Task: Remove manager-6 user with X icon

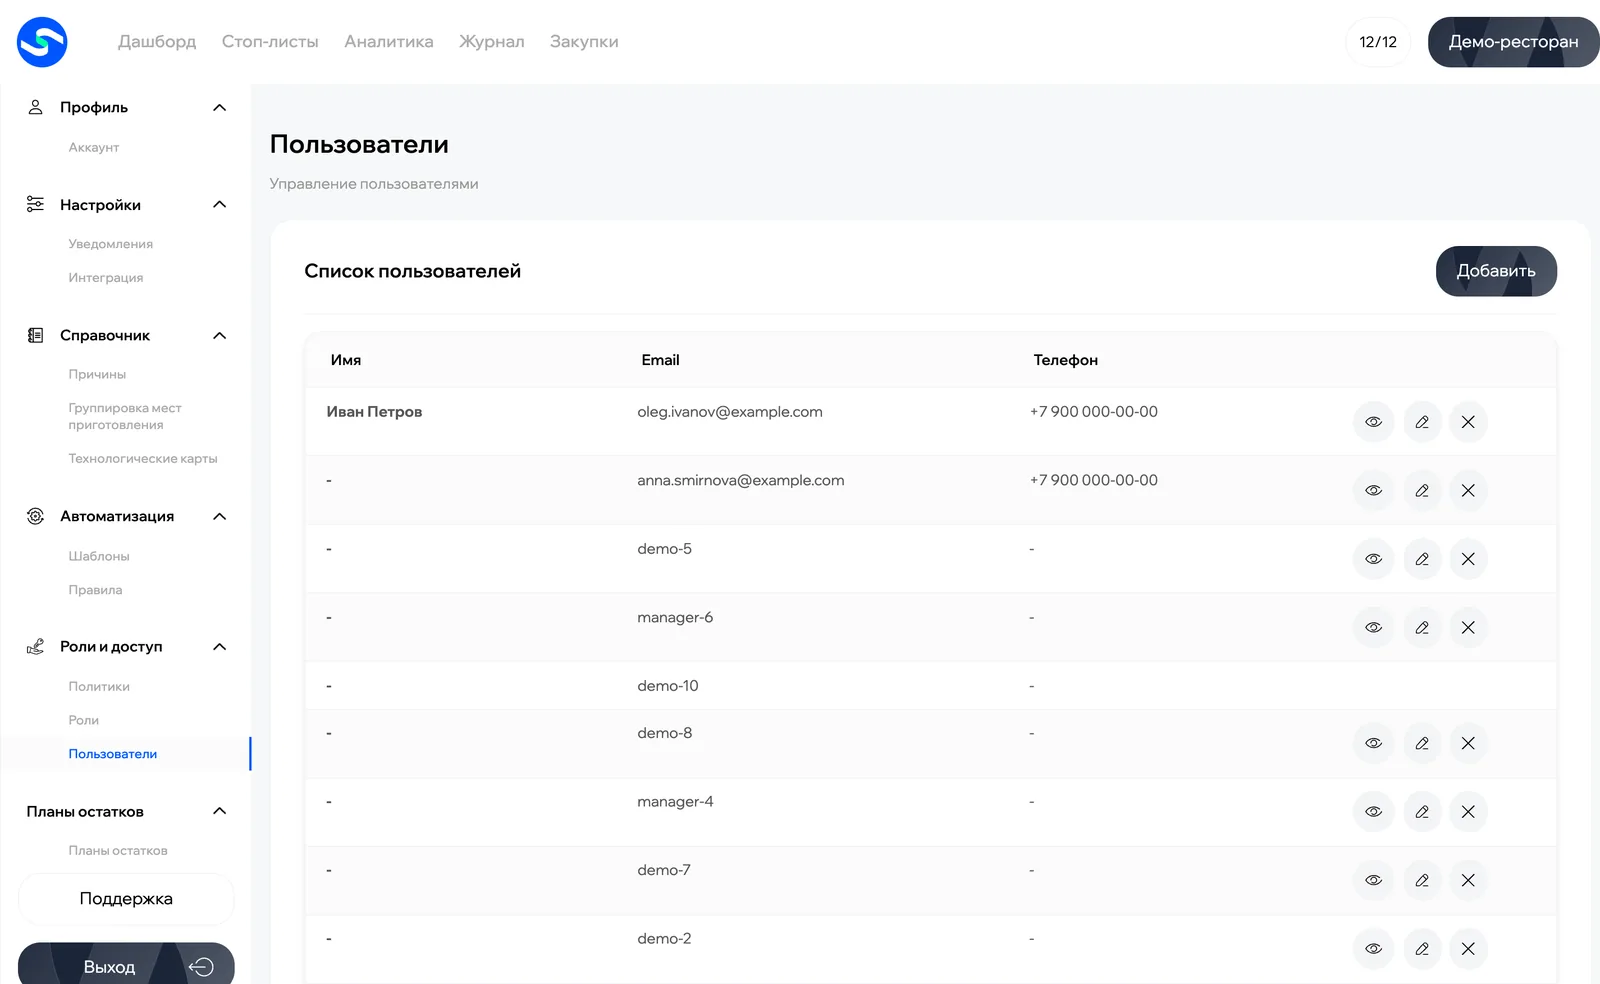Action: point(1468,627)
